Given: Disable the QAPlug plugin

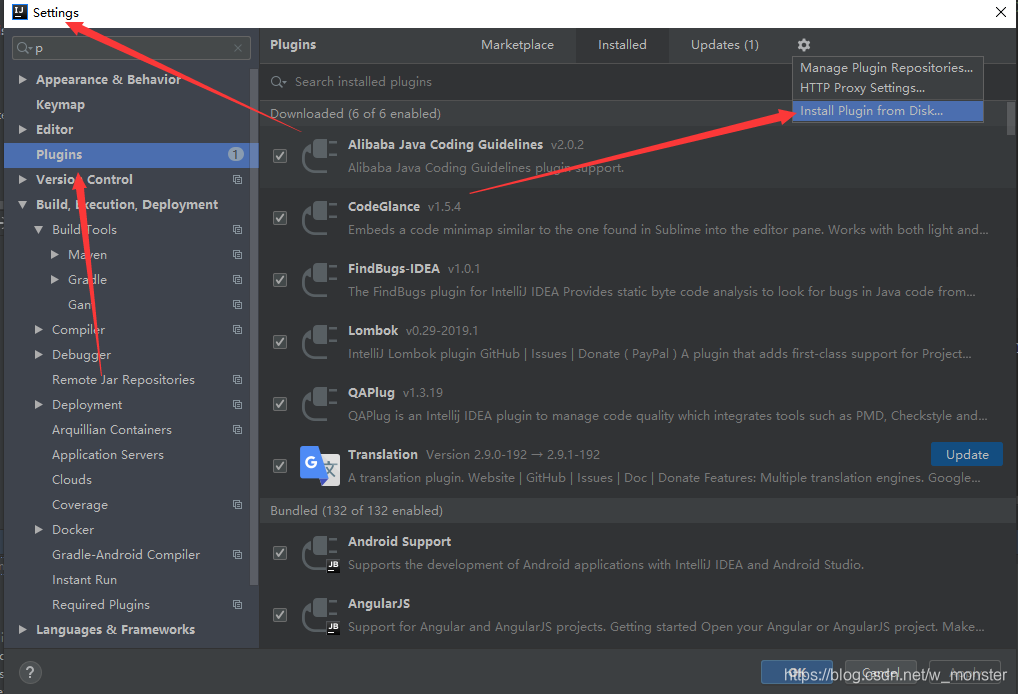Looking at the screenshot, I should pos(280,404).
